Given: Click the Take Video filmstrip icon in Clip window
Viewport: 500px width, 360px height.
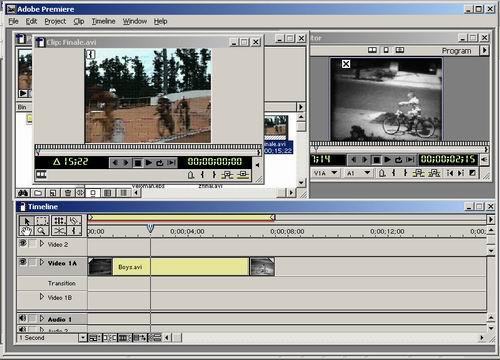Looking at the screenshot, I should [x=41, y=174].
